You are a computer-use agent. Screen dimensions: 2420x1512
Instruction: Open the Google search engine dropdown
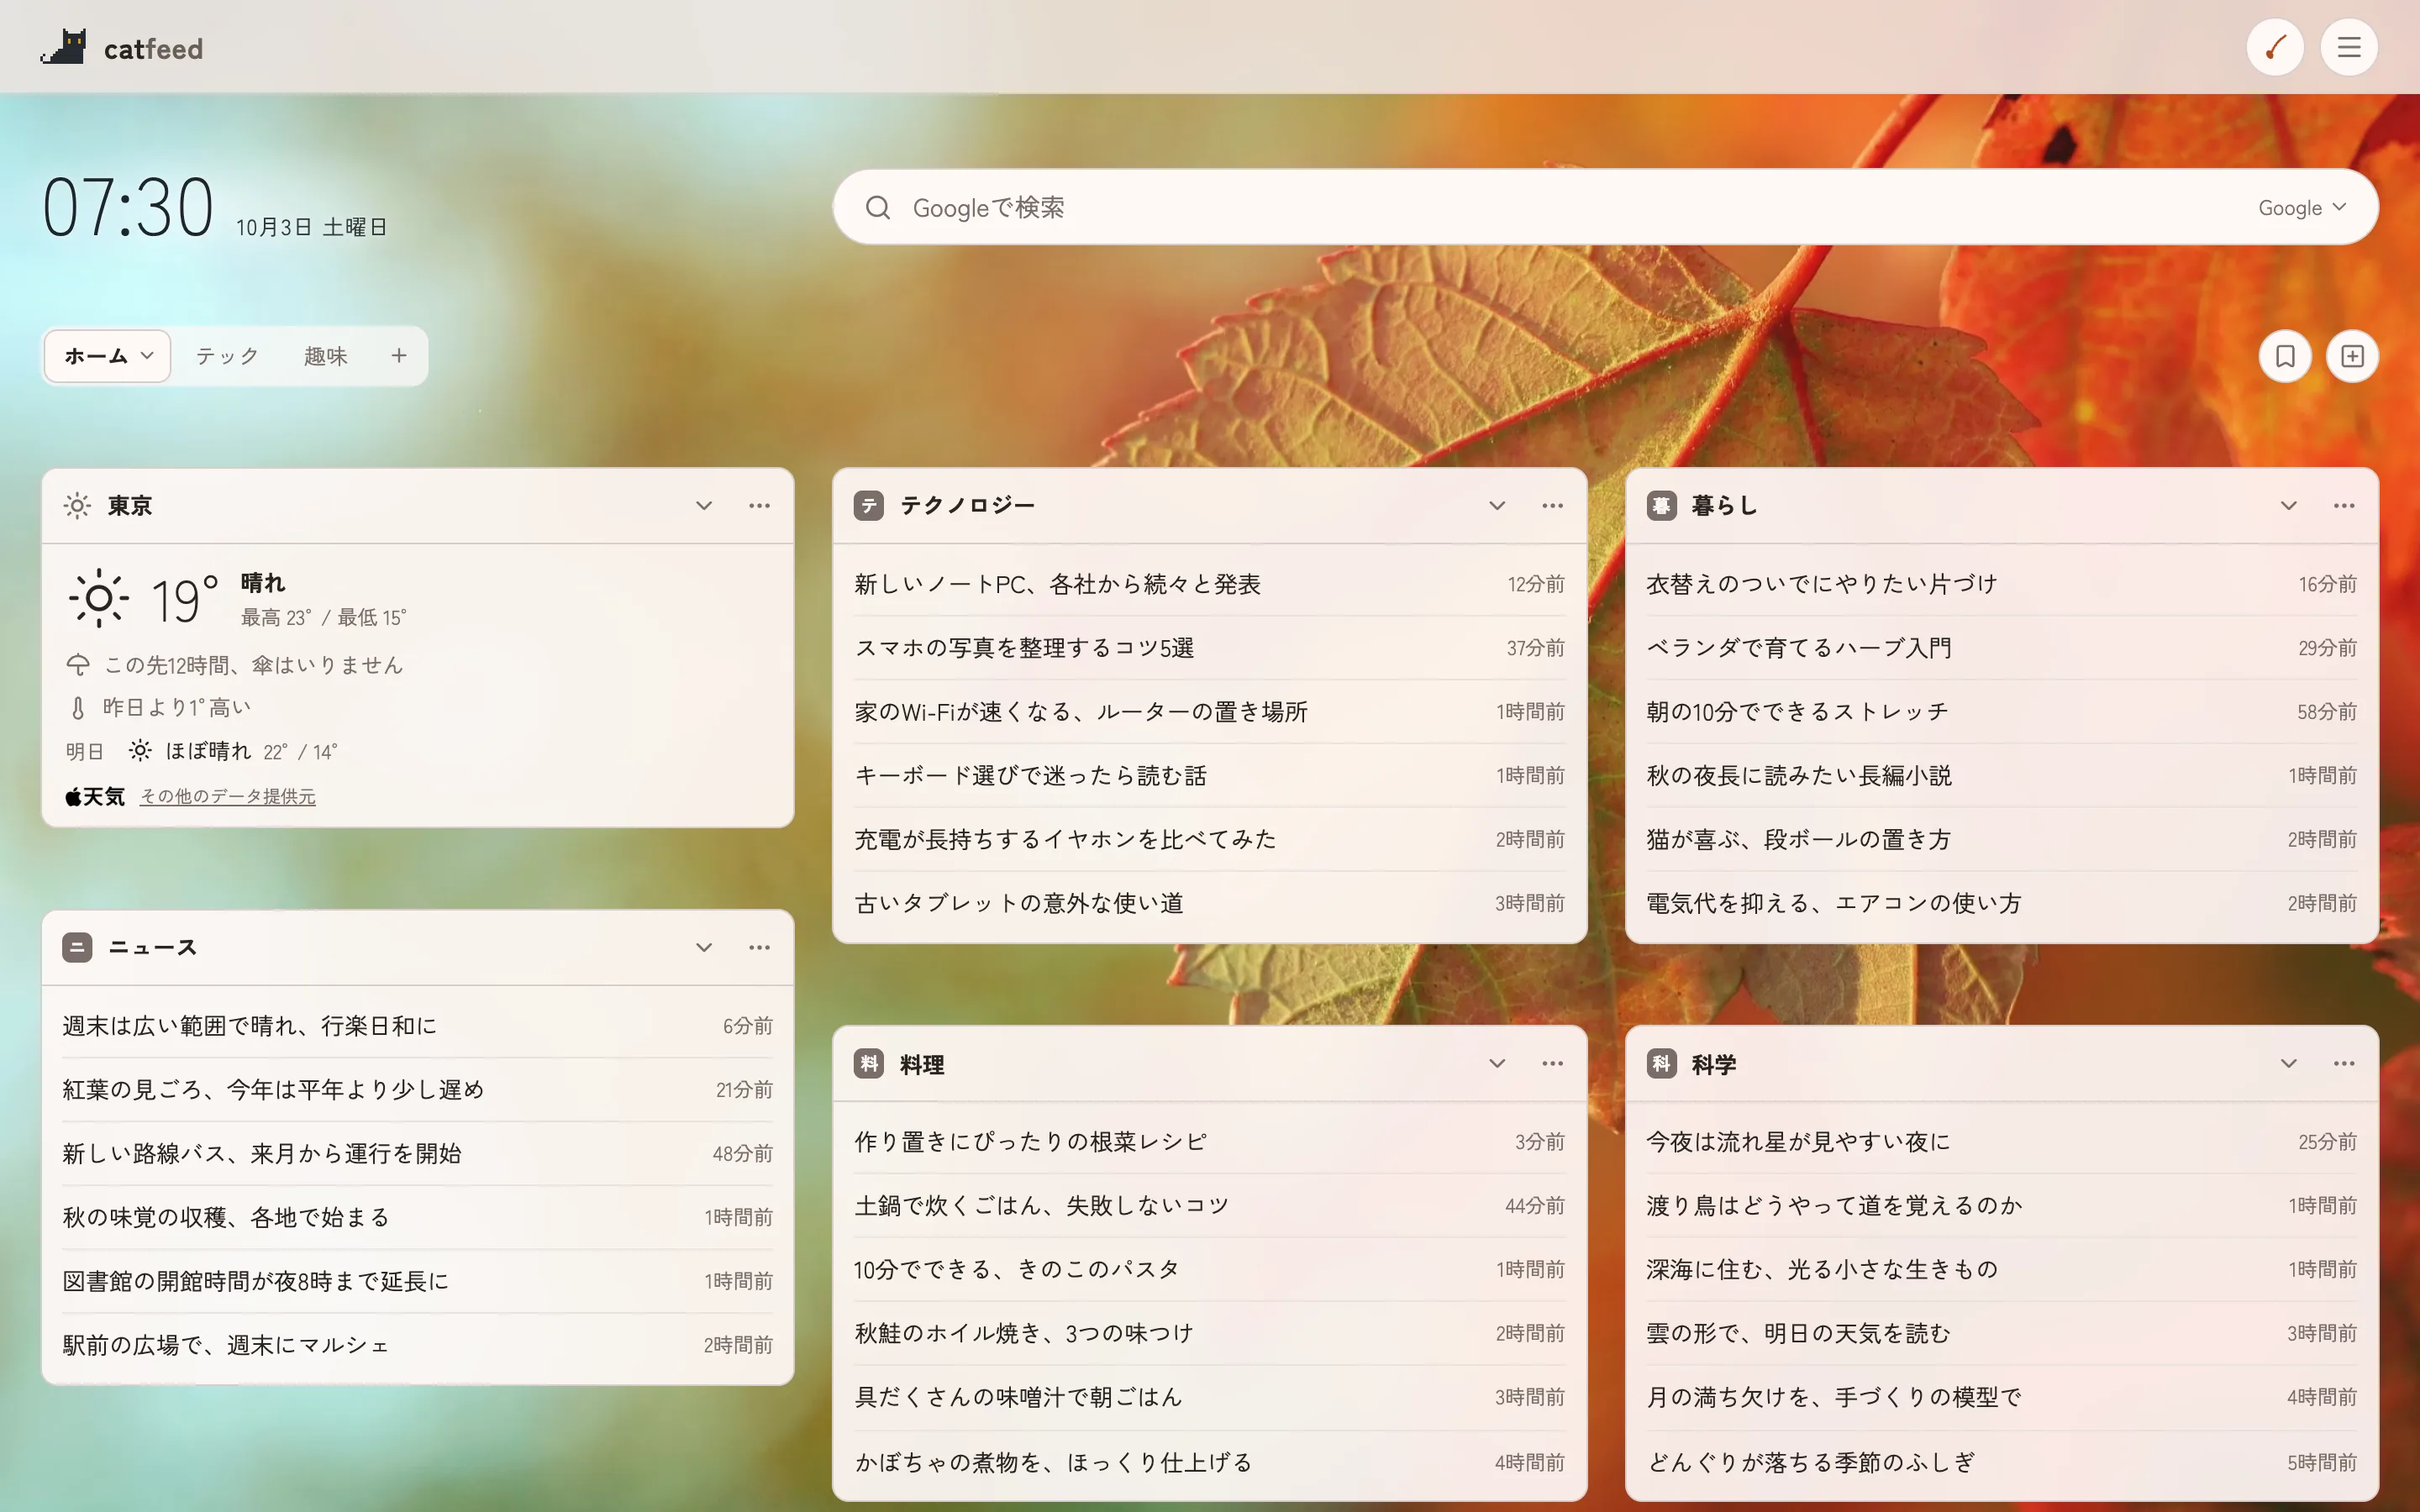click(2302, 207)
